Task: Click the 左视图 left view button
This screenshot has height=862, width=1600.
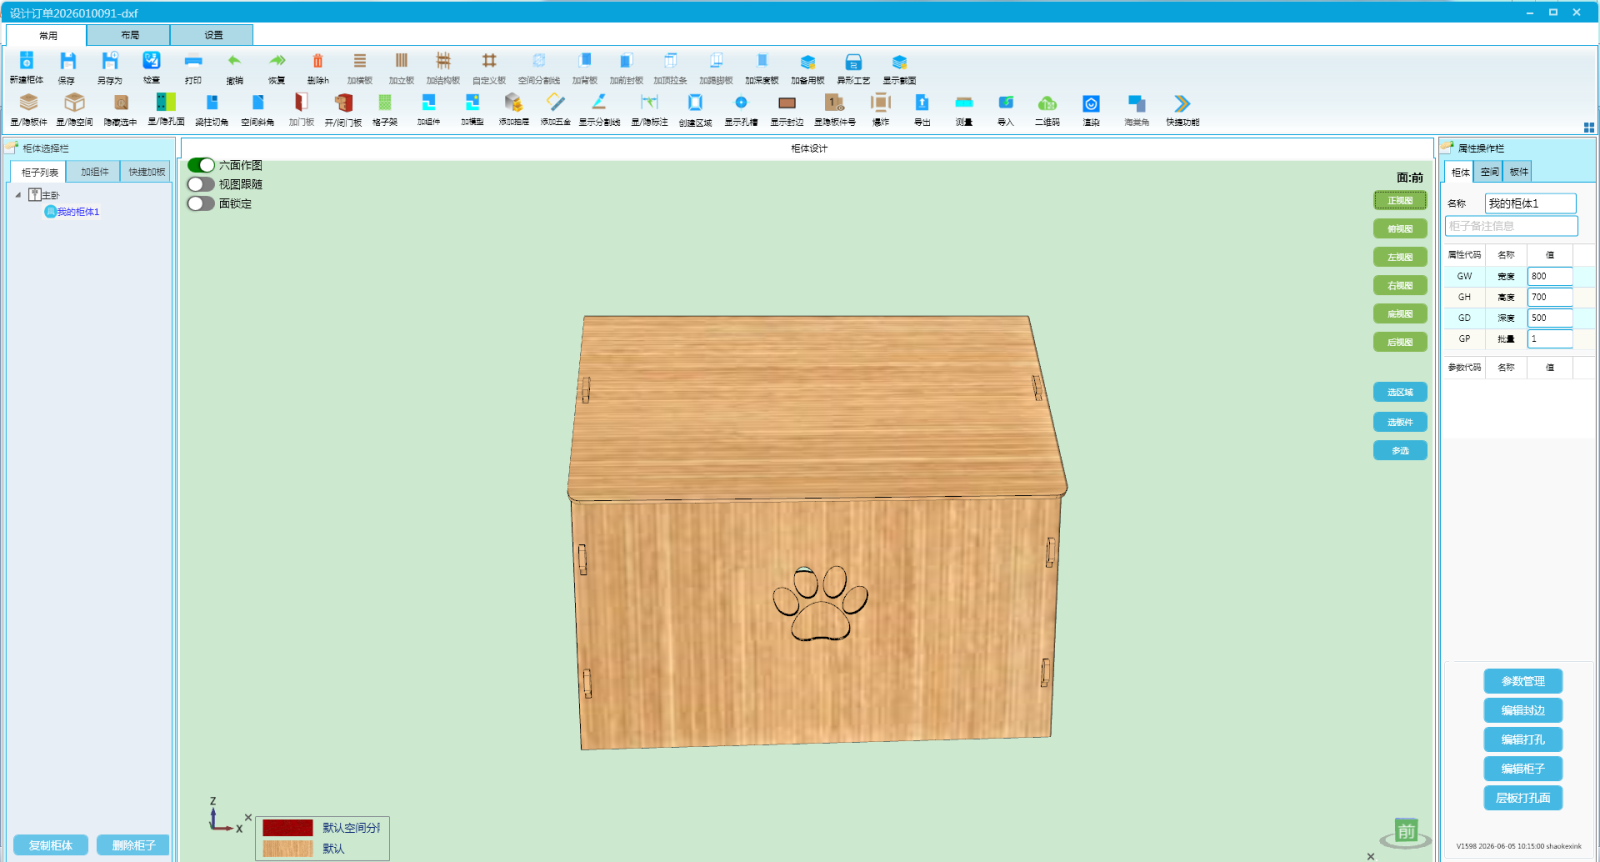Action: click(x=1400, y=257)
